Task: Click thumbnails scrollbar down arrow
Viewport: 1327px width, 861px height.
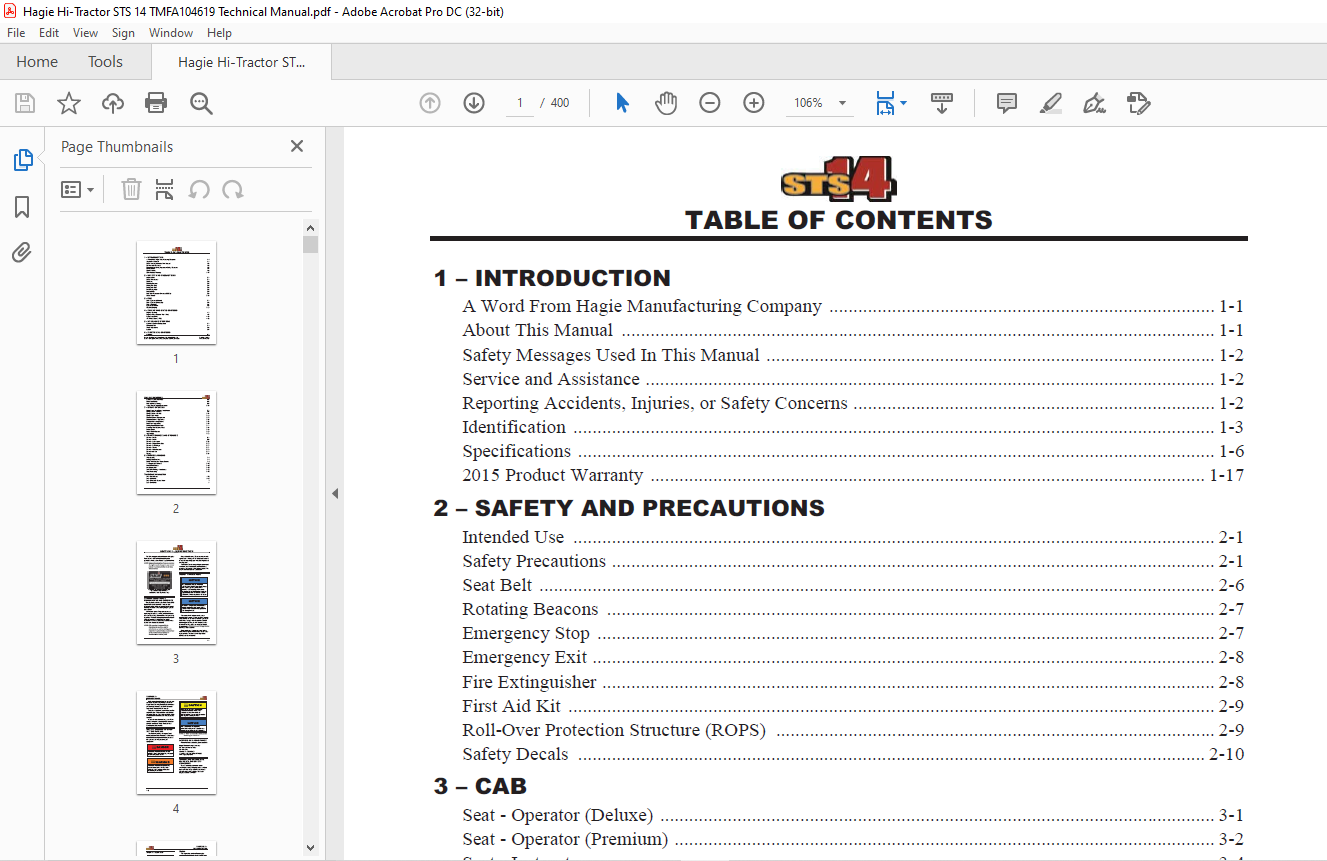Action: click(310, 848)
